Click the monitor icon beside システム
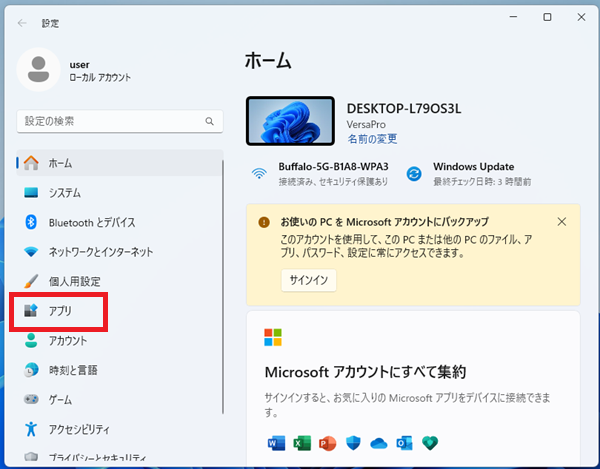600x469 pixels. pos(31,192)
